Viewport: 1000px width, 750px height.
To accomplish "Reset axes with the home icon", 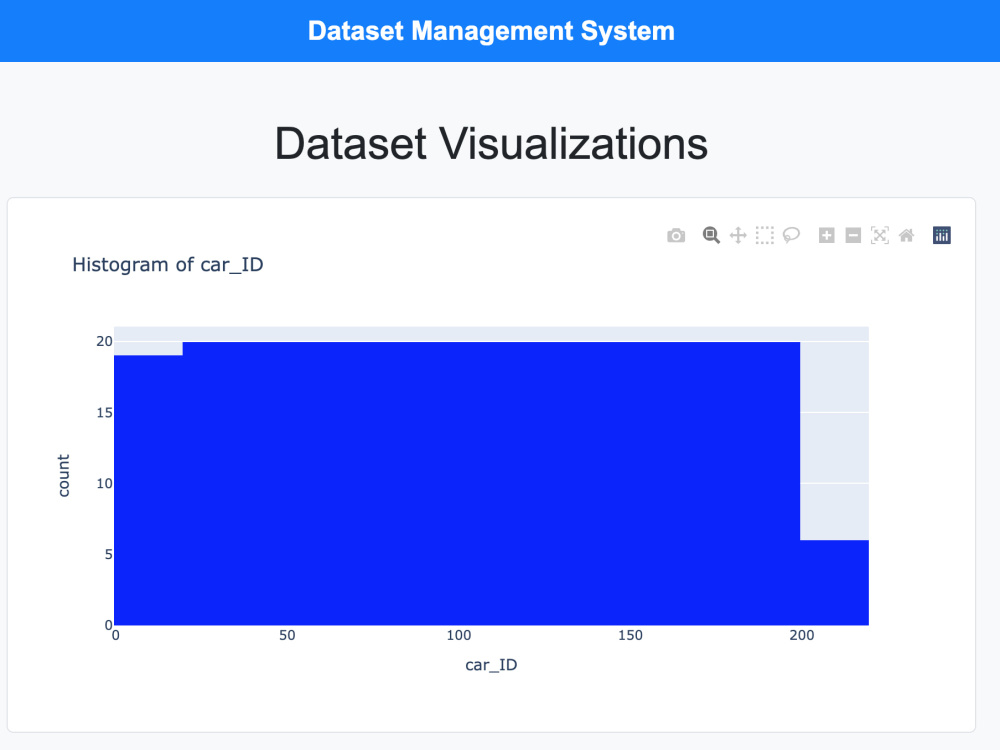I will (906, 235).
